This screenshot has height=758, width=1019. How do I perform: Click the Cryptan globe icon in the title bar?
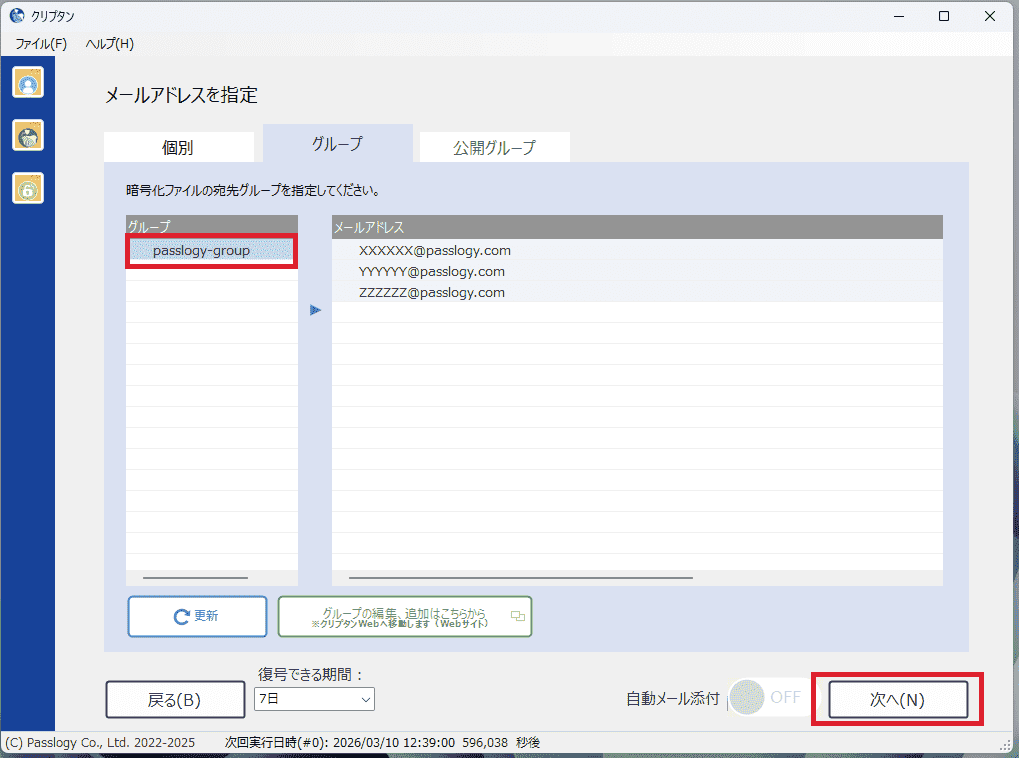pyautogui.click(x=16, y=16)
